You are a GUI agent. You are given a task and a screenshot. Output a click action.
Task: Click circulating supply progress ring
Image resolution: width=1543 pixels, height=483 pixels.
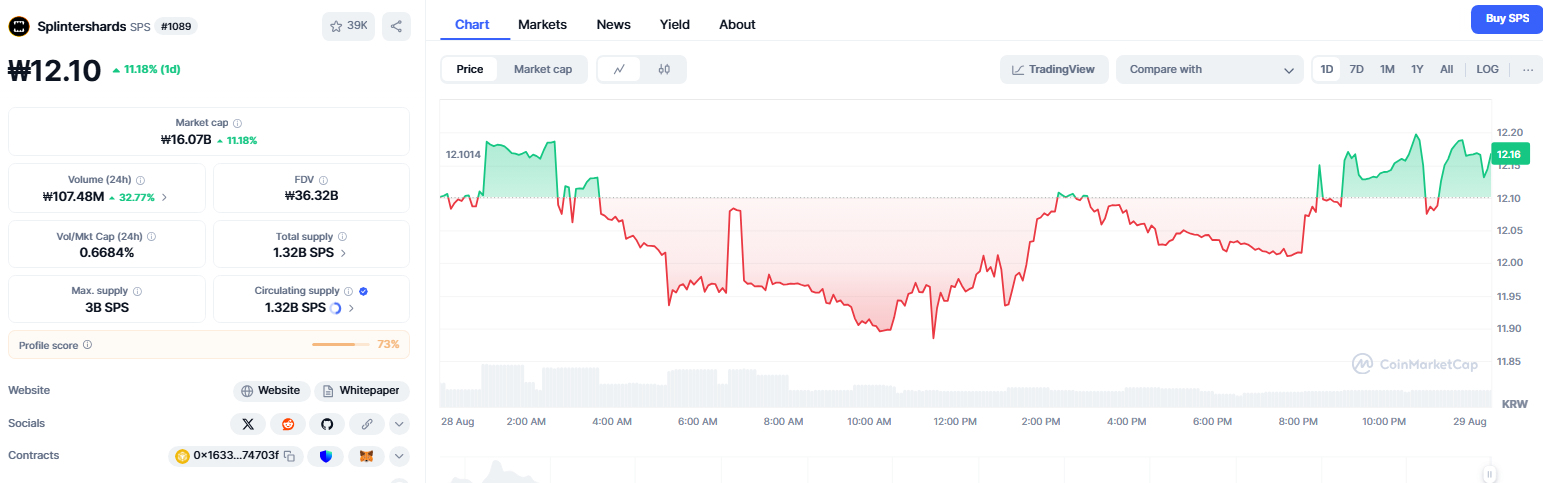click(x=335, y=308)
